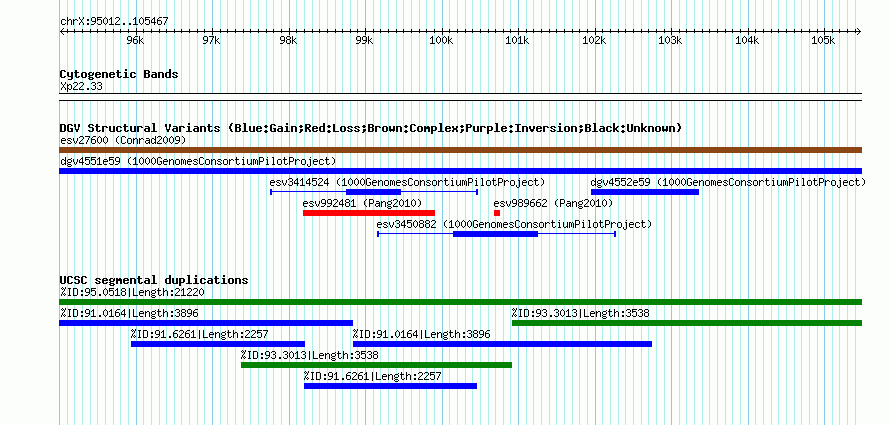Select the %ID:95.0518|Length:21220 duplication label
Image resolution: width=890 pixels, height=425 pixels.
coord(132,293)
